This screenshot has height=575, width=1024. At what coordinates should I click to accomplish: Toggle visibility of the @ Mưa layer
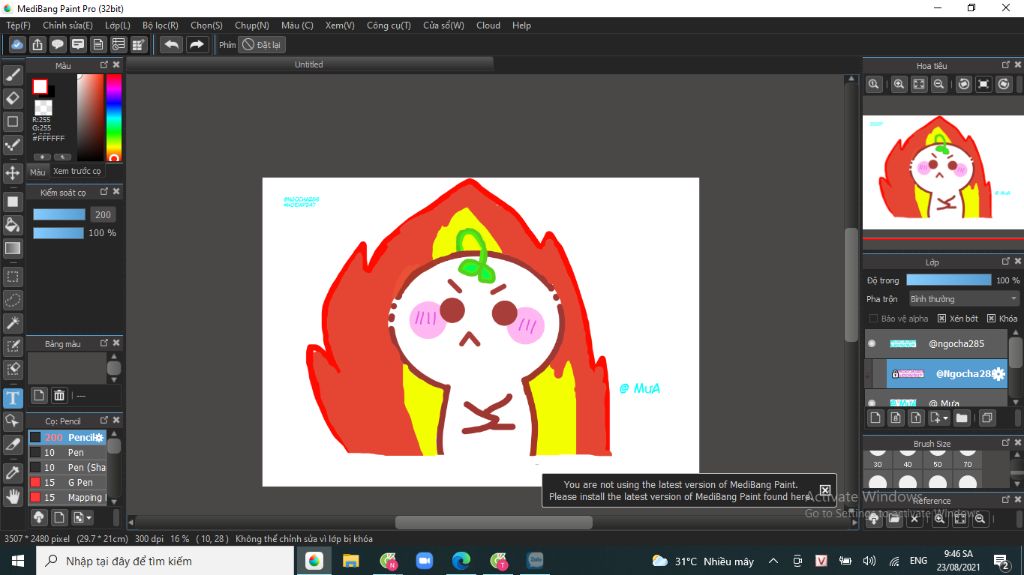(x=872, y=402)
